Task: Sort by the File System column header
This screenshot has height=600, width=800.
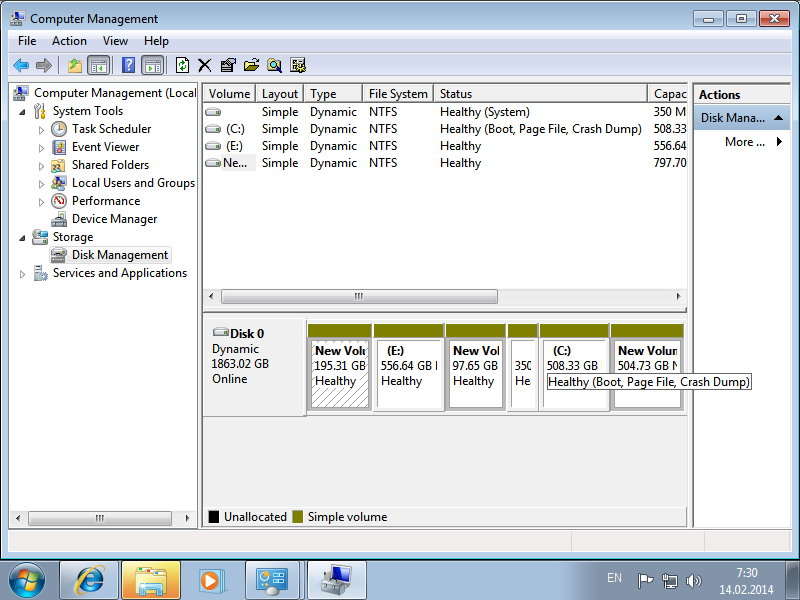Action: pyautogui.click(x=398, y=94)
